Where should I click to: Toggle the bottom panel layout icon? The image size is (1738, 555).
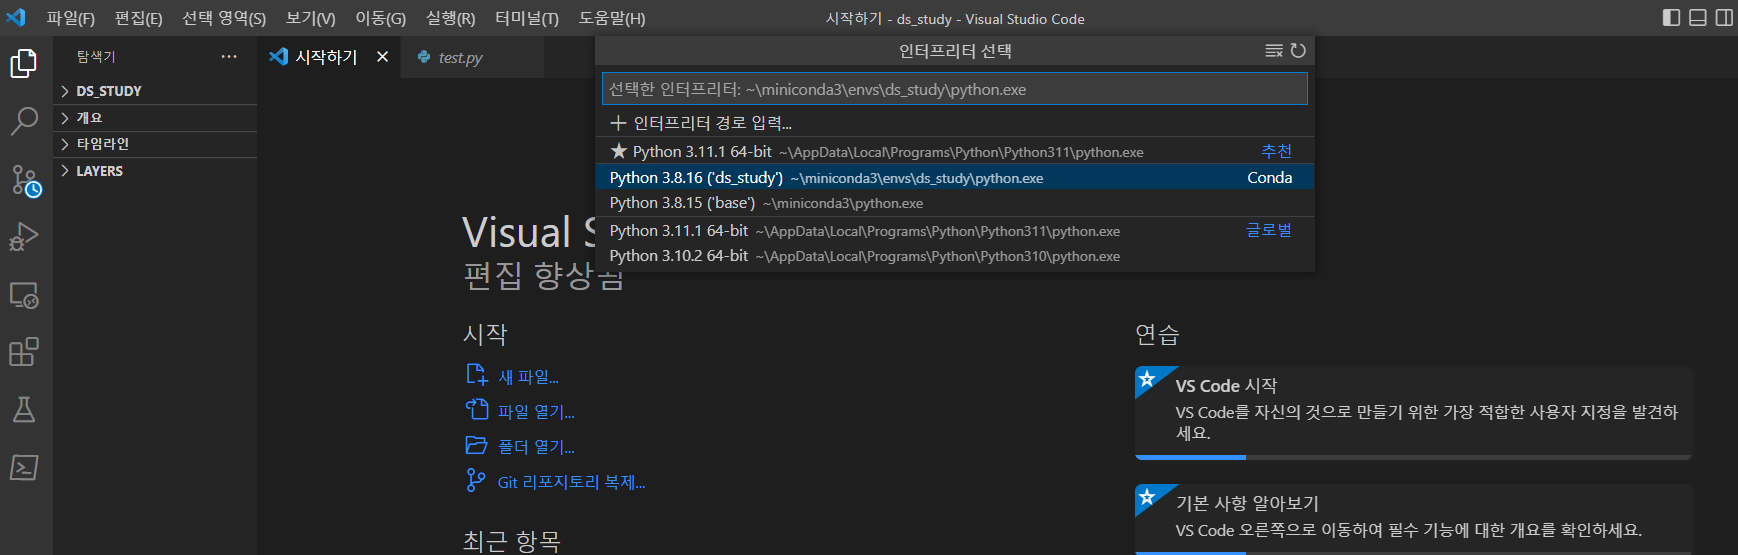(x=1698, y=18)
